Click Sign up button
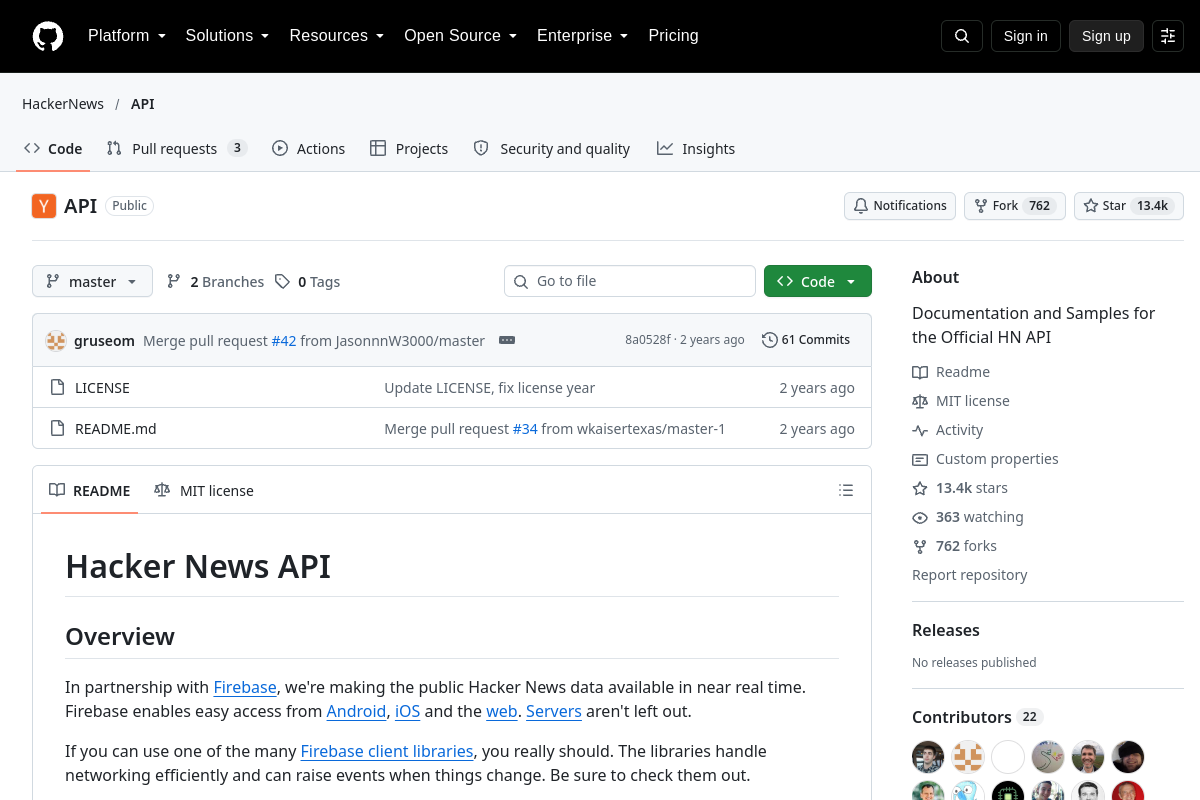Screen dimensions: 1200x800 pos(1106,36)
